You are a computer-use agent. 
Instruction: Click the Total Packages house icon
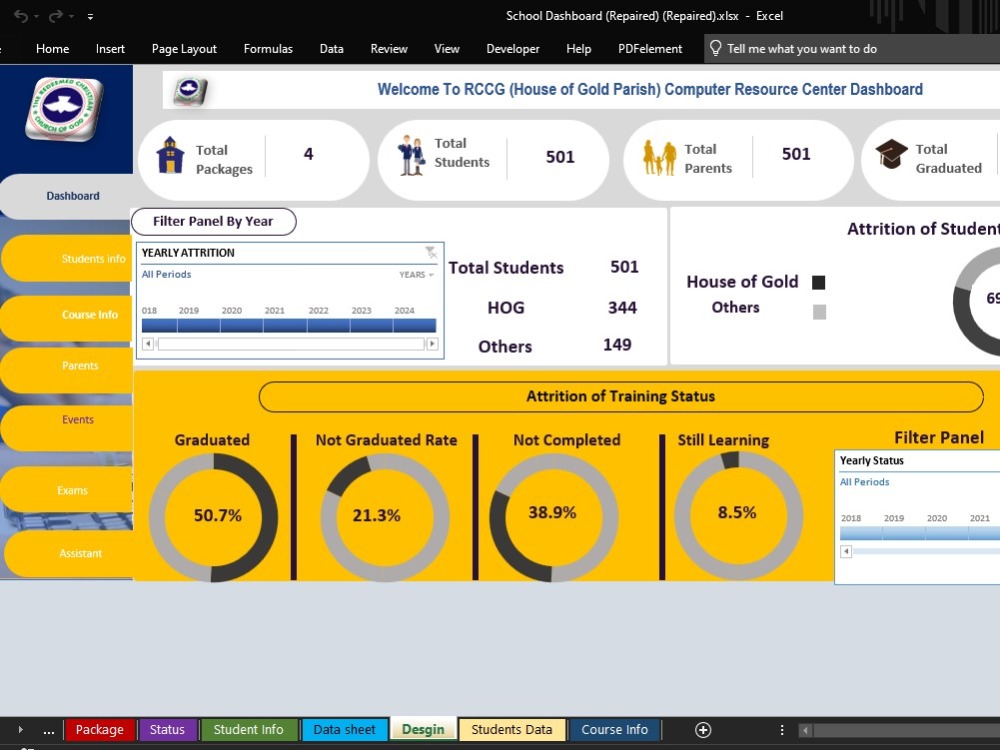pyautogui.click(x=170, y=155)
